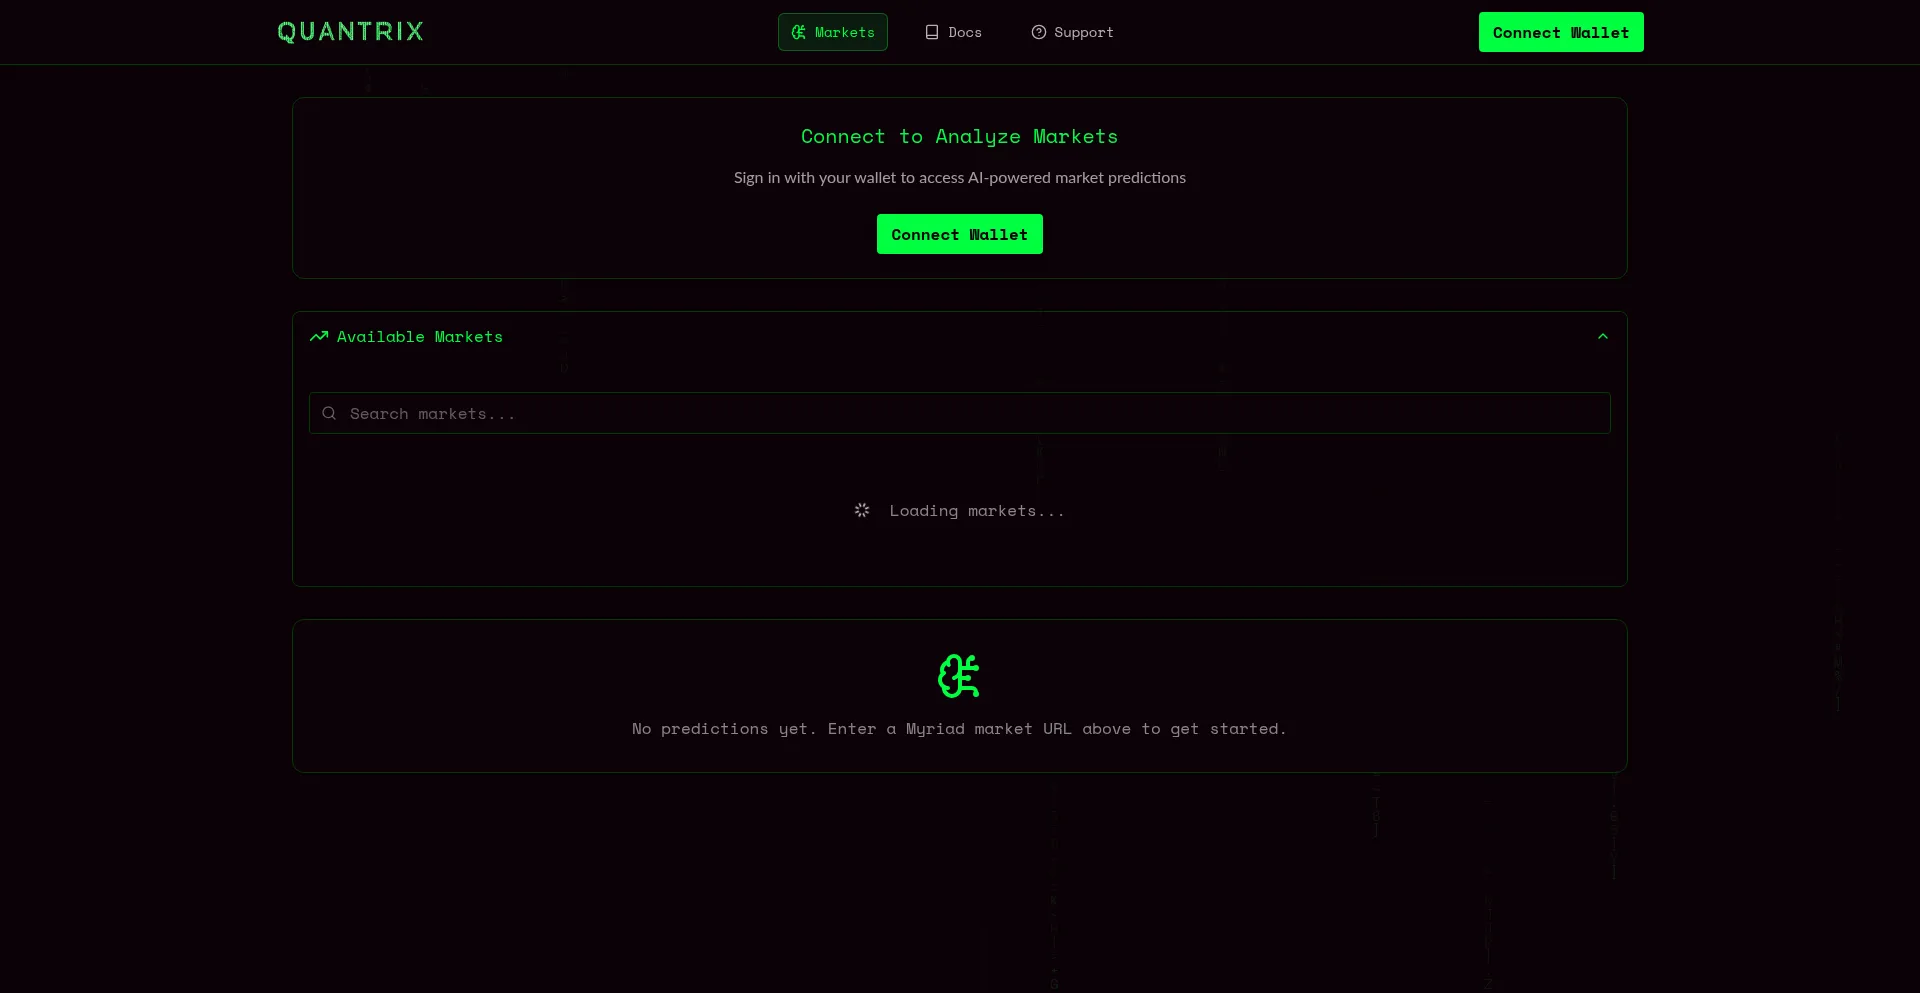Open the Docs navigation label

pos(964,32)
